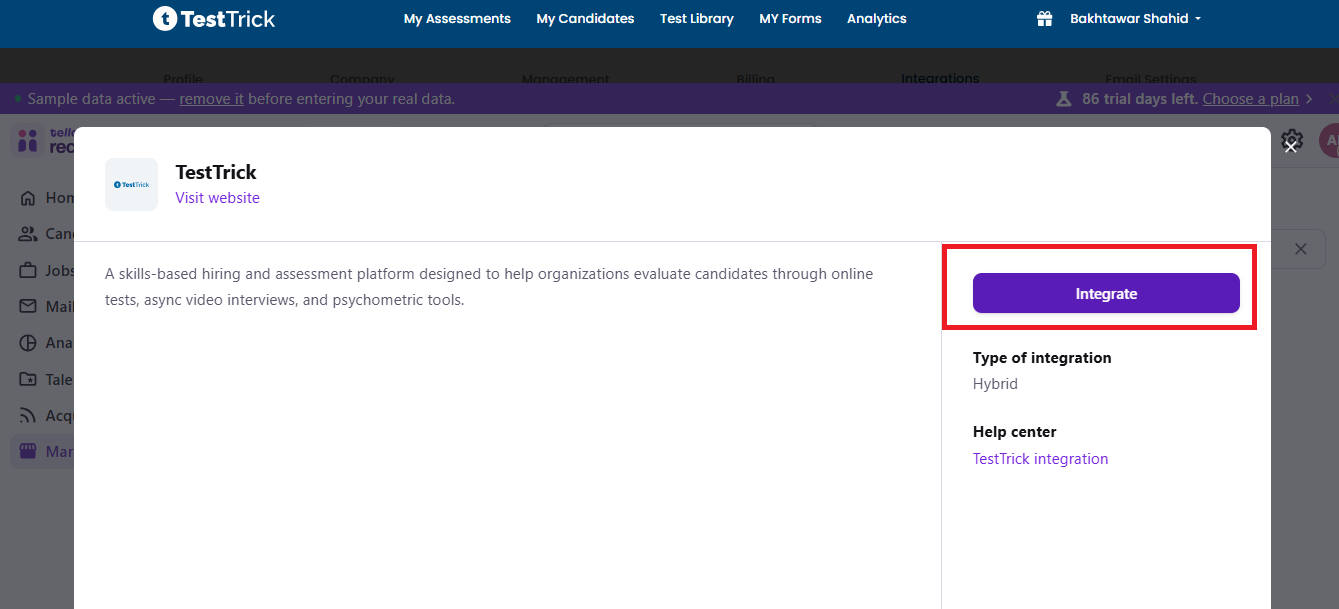
Task: Switch to the Email Settings tab
Action: [x=1150, y=79]
